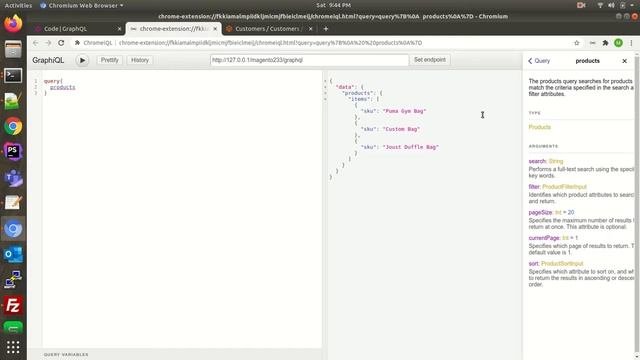Launch FileZilla from the dock

pos(13,306)
